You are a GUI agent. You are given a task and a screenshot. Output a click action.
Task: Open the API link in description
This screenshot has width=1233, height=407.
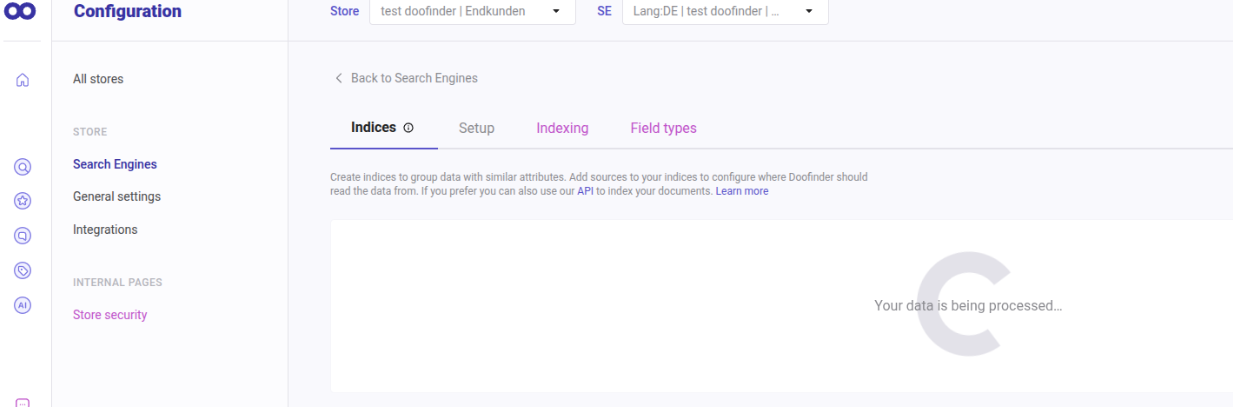click(585, 191)
